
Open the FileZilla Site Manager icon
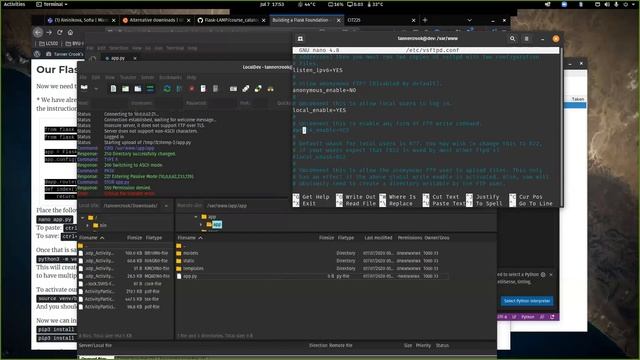[84, 89]
